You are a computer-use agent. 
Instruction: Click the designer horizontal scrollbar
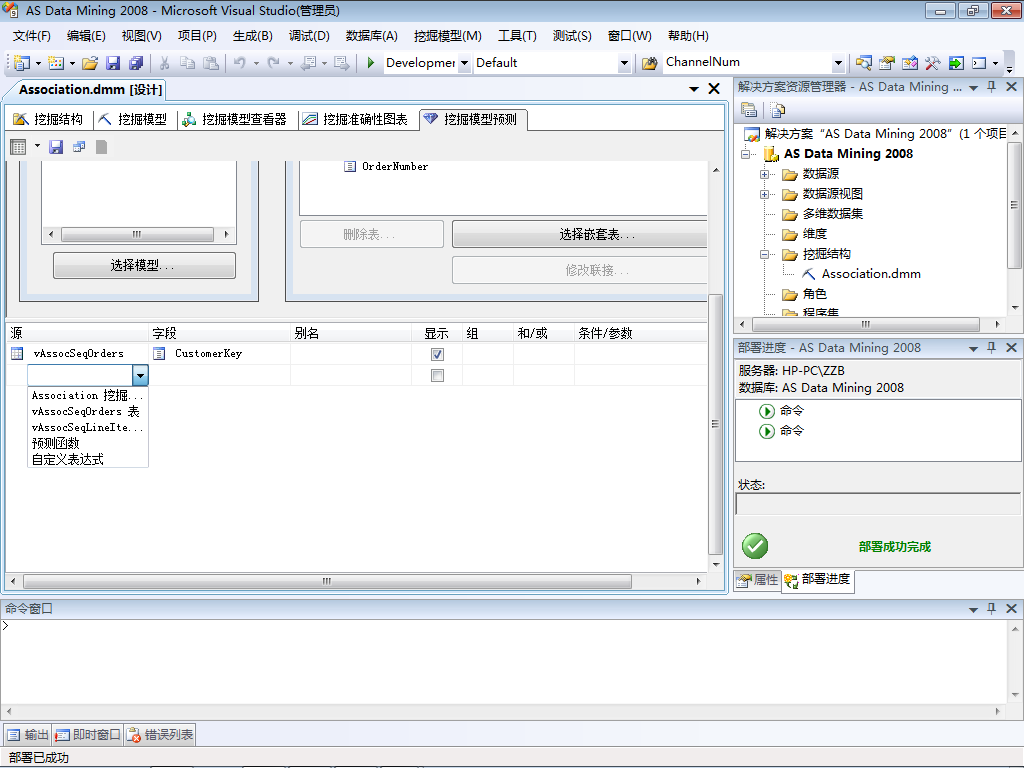pyautogui.click(x=327, y=581)
